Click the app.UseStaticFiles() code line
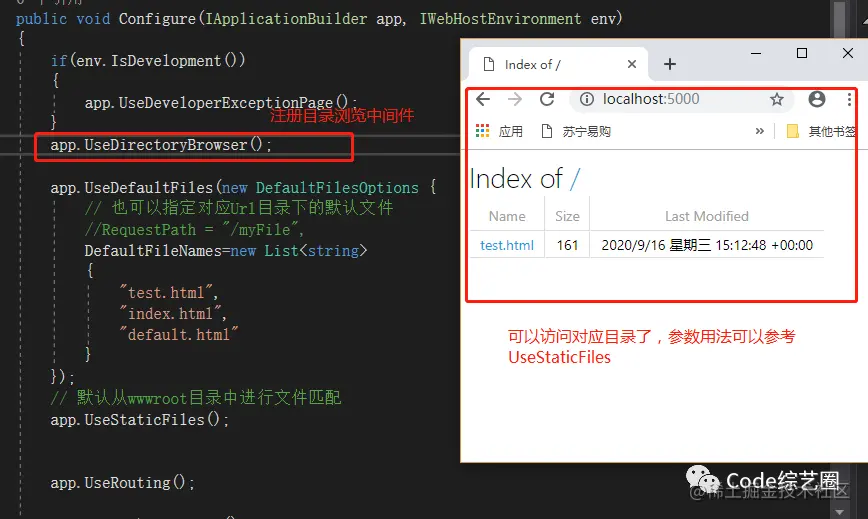The height and width of the screenshot is (519, 868). [x=140, y=420]
